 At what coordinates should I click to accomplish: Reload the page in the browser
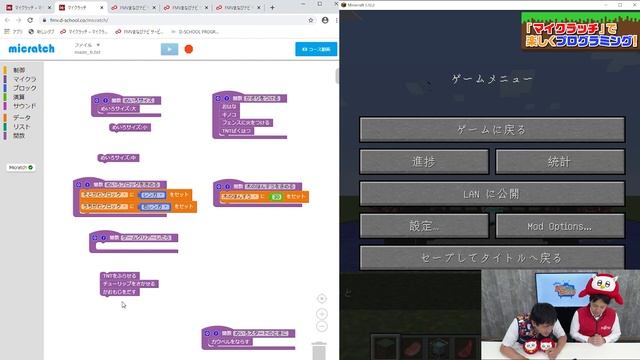point(30,20)
